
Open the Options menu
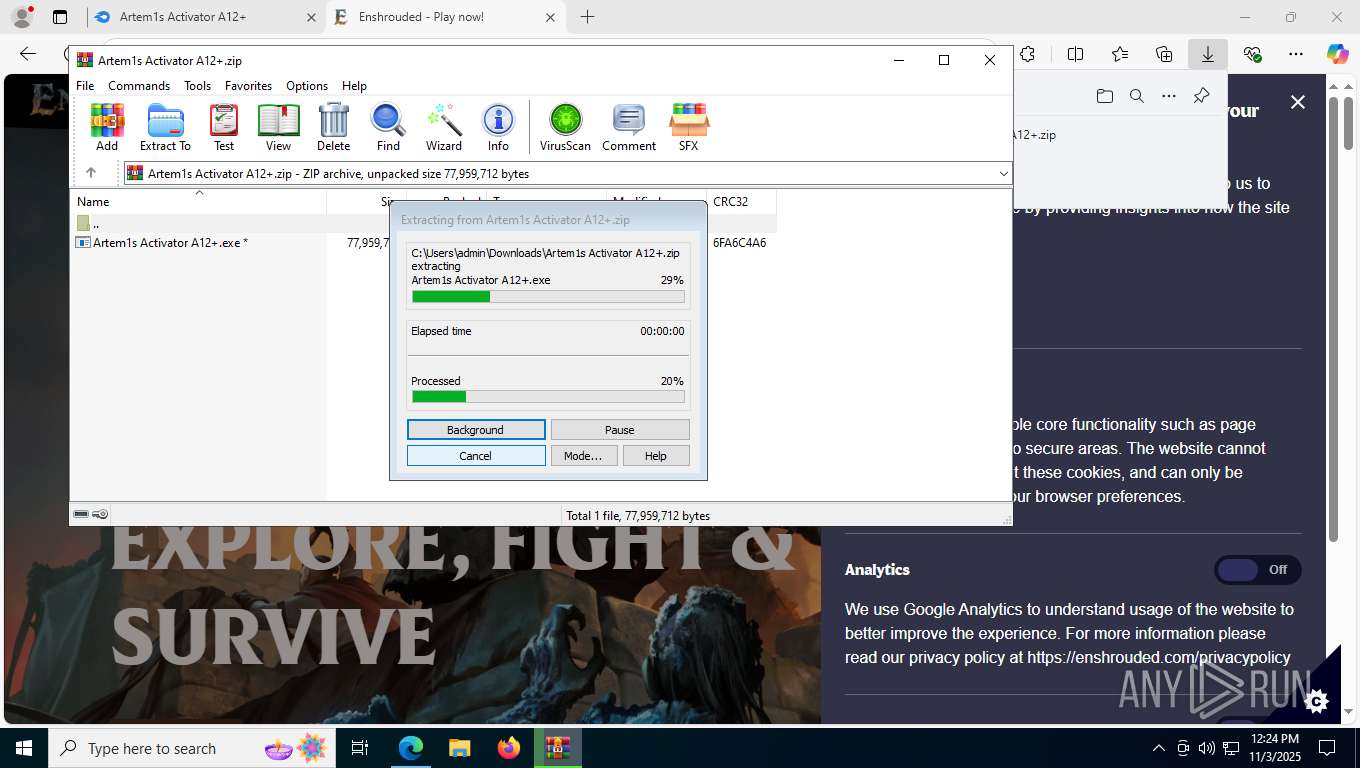[x=307, y=86]
